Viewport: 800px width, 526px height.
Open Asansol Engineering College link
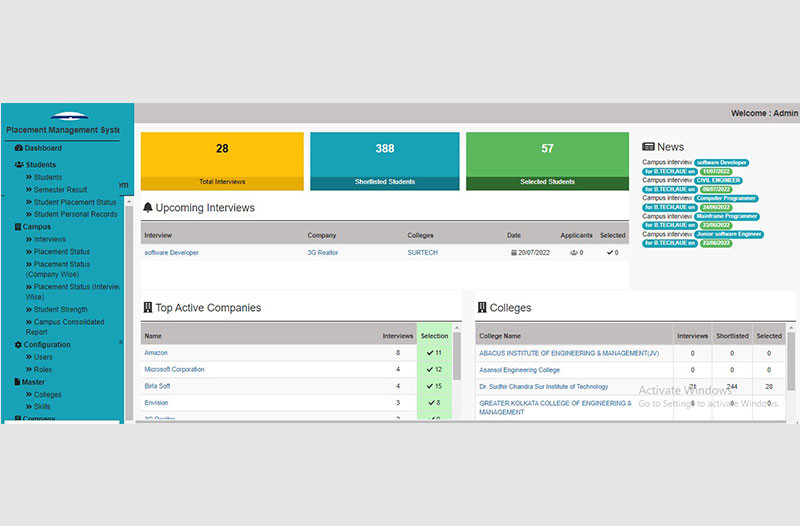519,370
